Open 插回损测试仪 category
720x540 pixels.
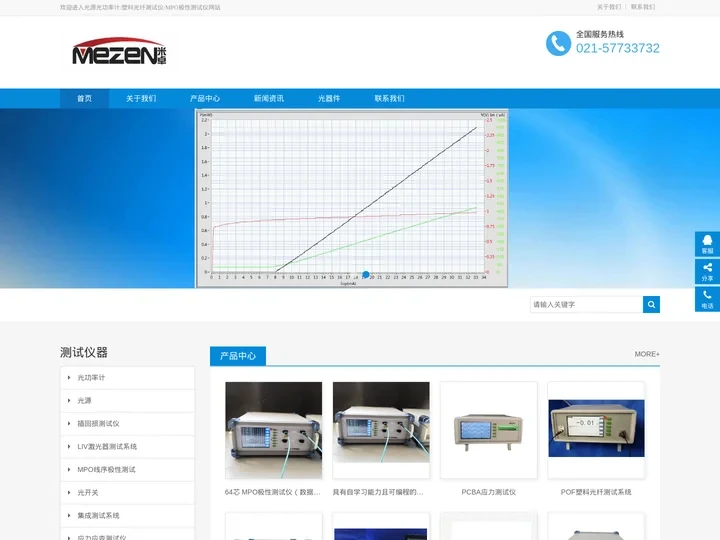98,423
